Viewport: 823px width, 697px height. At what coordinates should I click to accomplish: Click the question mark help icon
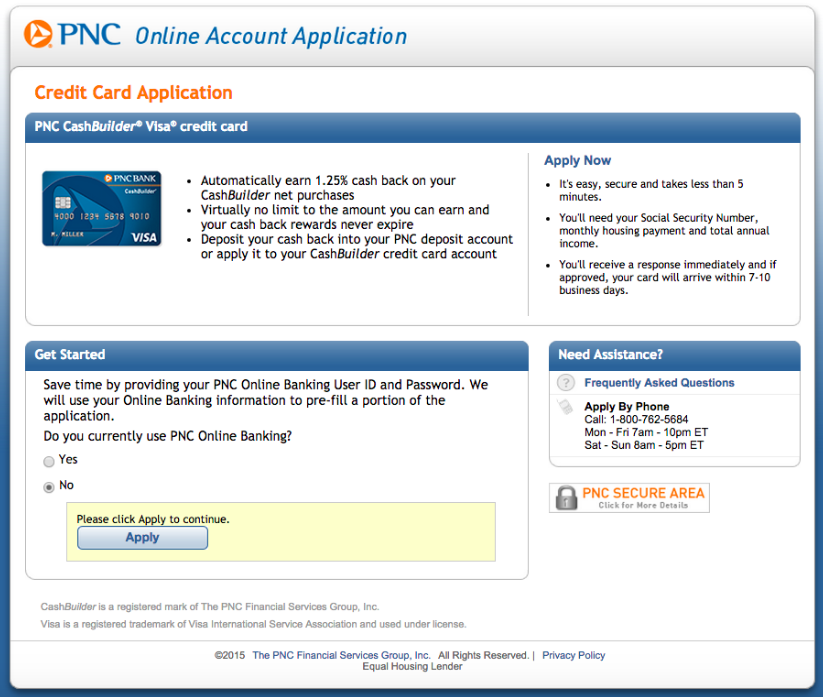pyautogui.click(x=566, y=383)
